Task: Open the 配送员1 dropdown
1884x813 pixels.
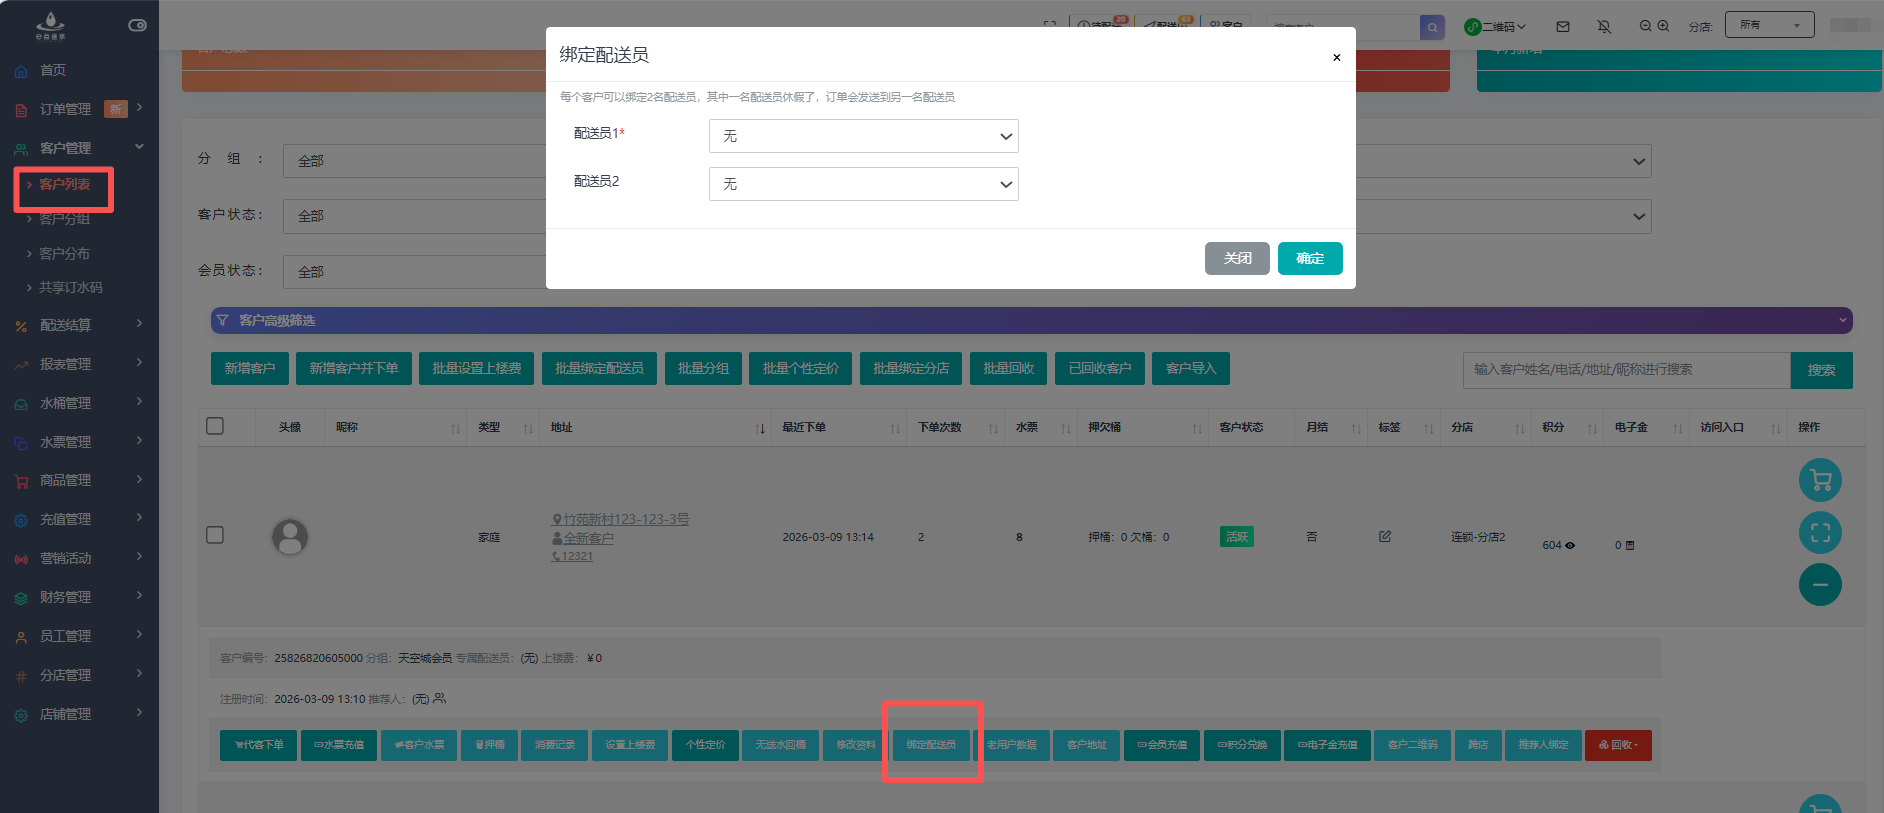Action: pyautogui.click(x=863, y=136)
